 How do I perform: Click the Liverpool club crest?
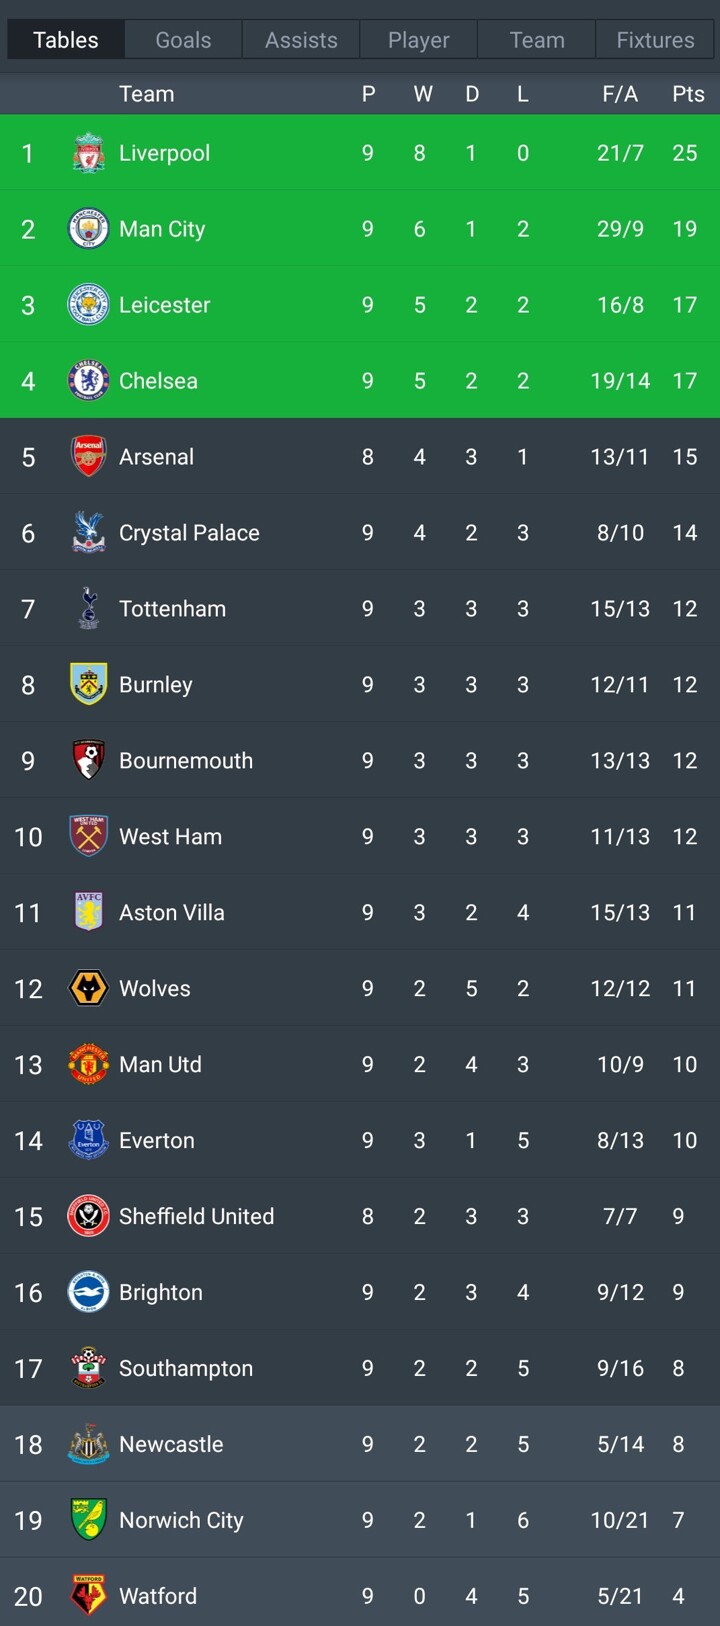88,153
